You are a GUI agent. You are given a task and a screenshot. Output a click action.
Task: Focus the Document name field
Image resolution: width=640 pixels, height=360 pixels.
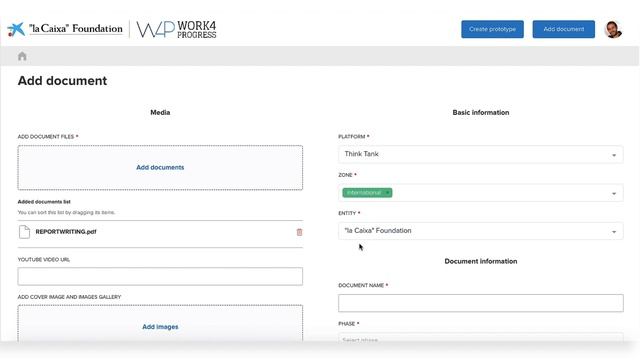pyautogui.click(x=480, y=303)
